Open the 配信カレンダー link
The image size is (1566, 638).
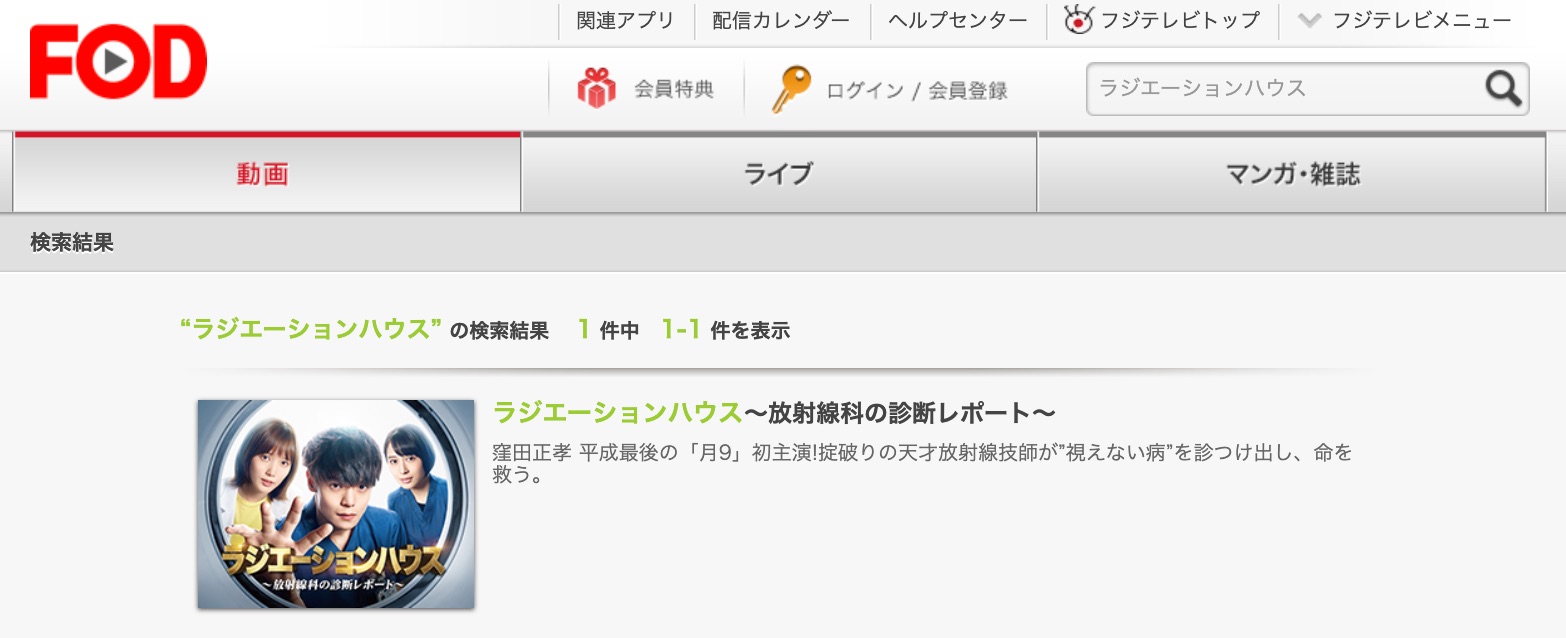click(781, 20)
